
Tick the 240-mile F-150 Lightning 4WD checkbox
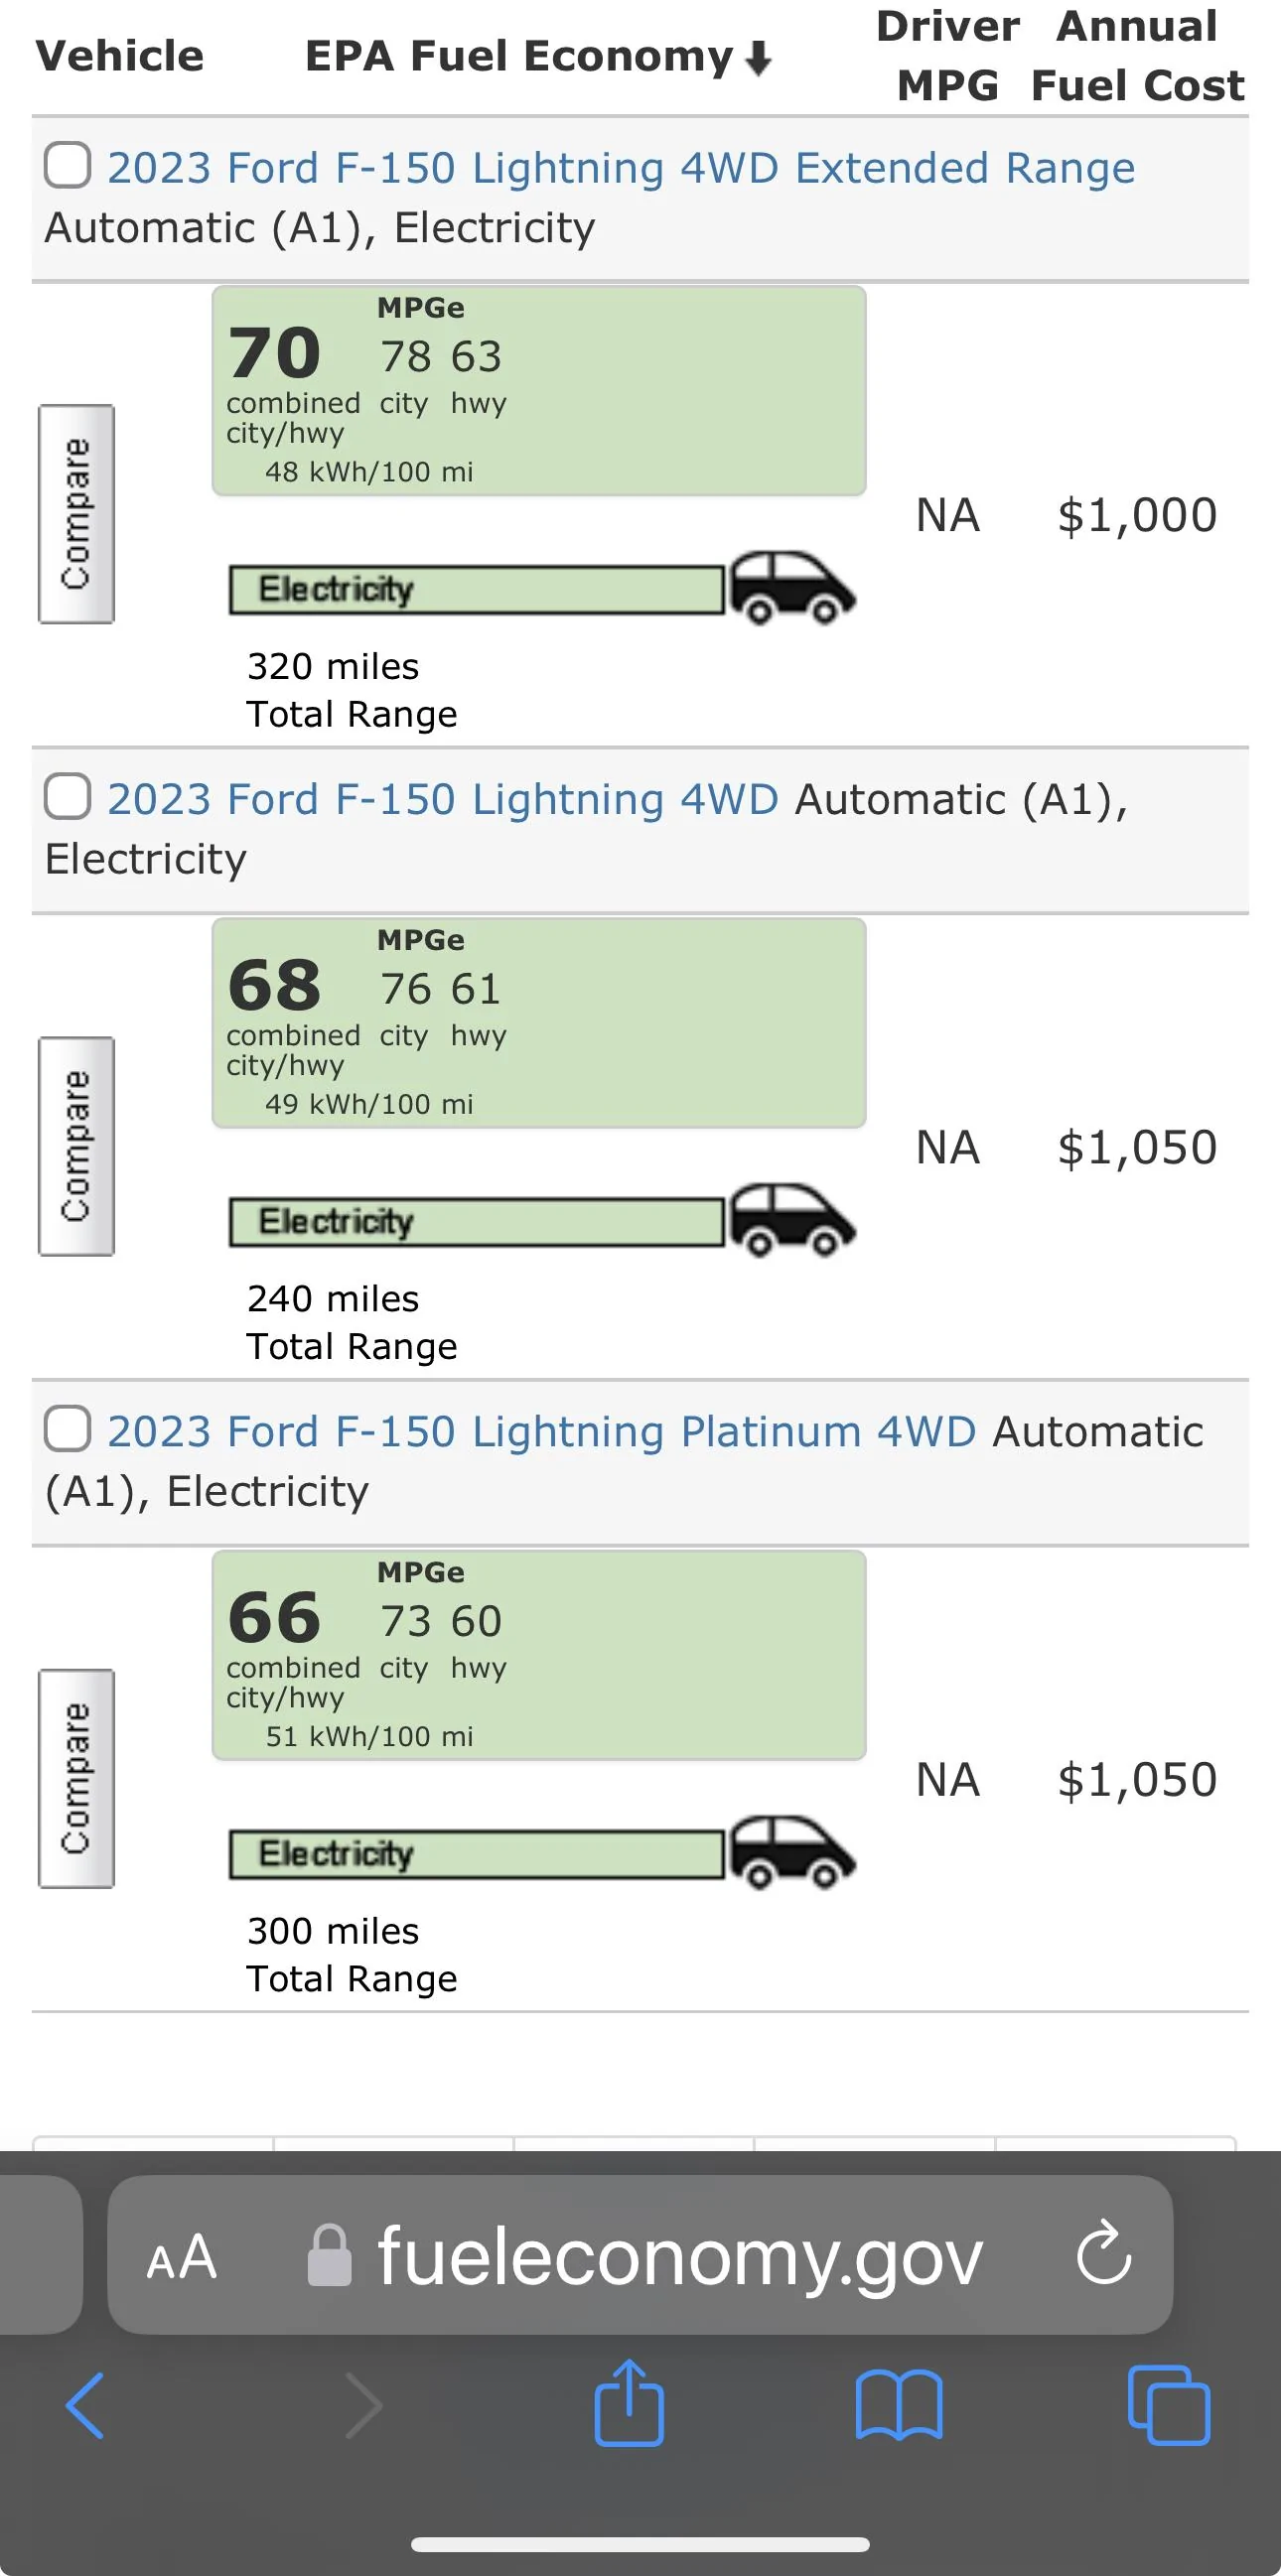click(x=68, y=797)
